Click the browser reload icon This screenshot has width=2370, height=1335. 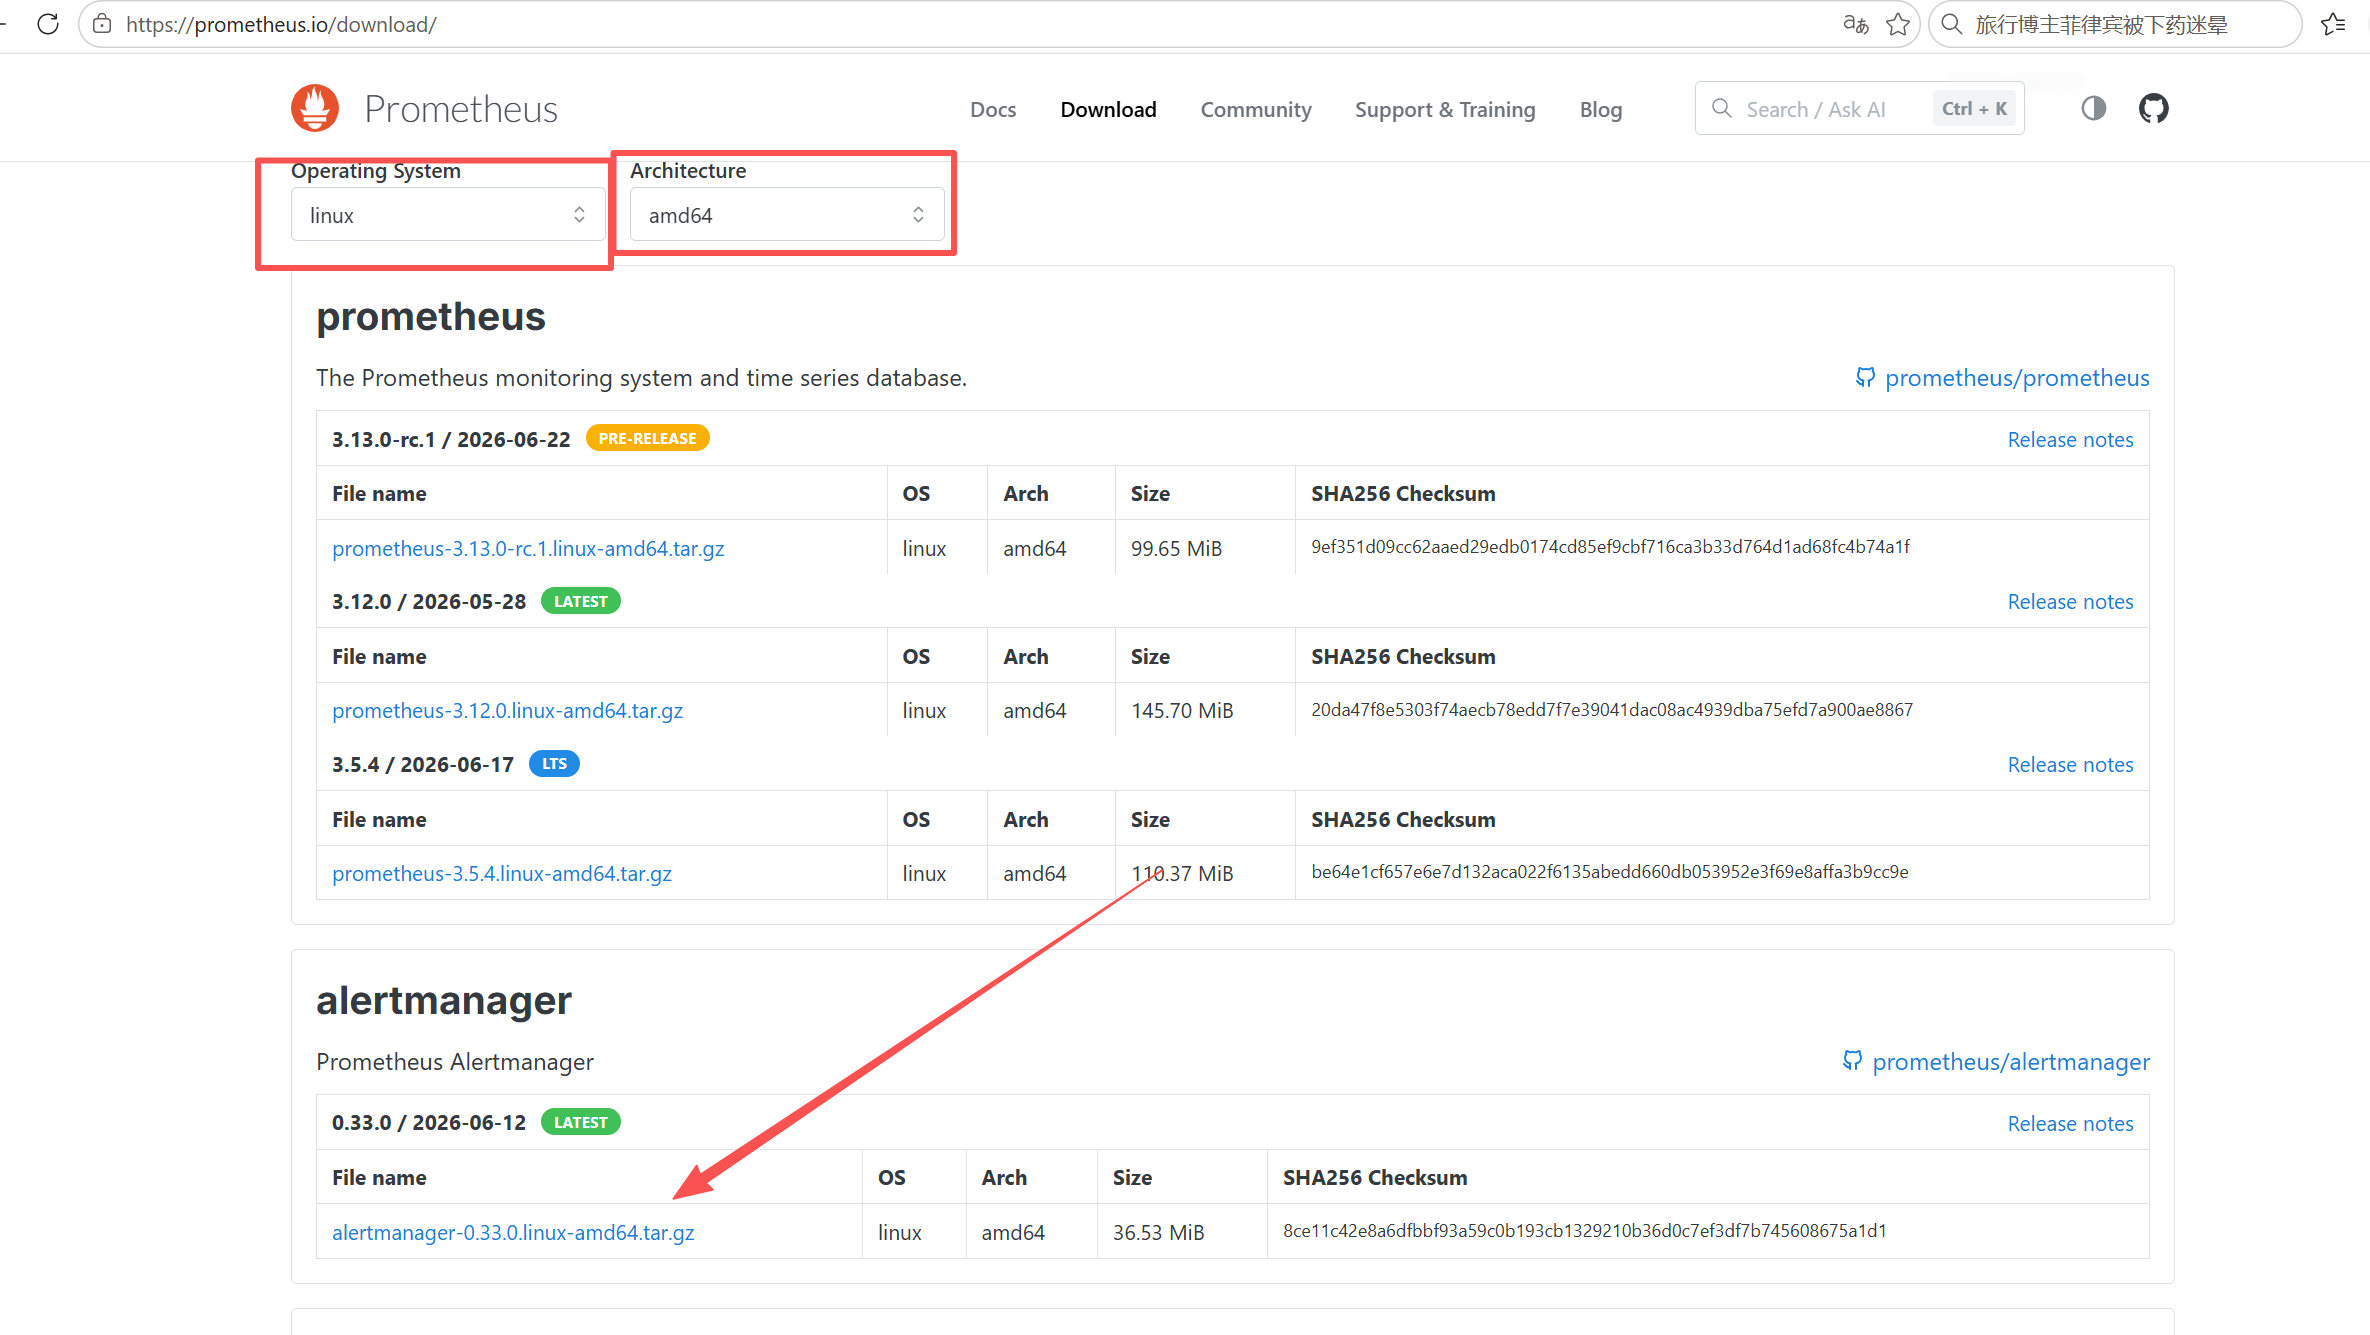click(x=48, y=24)
